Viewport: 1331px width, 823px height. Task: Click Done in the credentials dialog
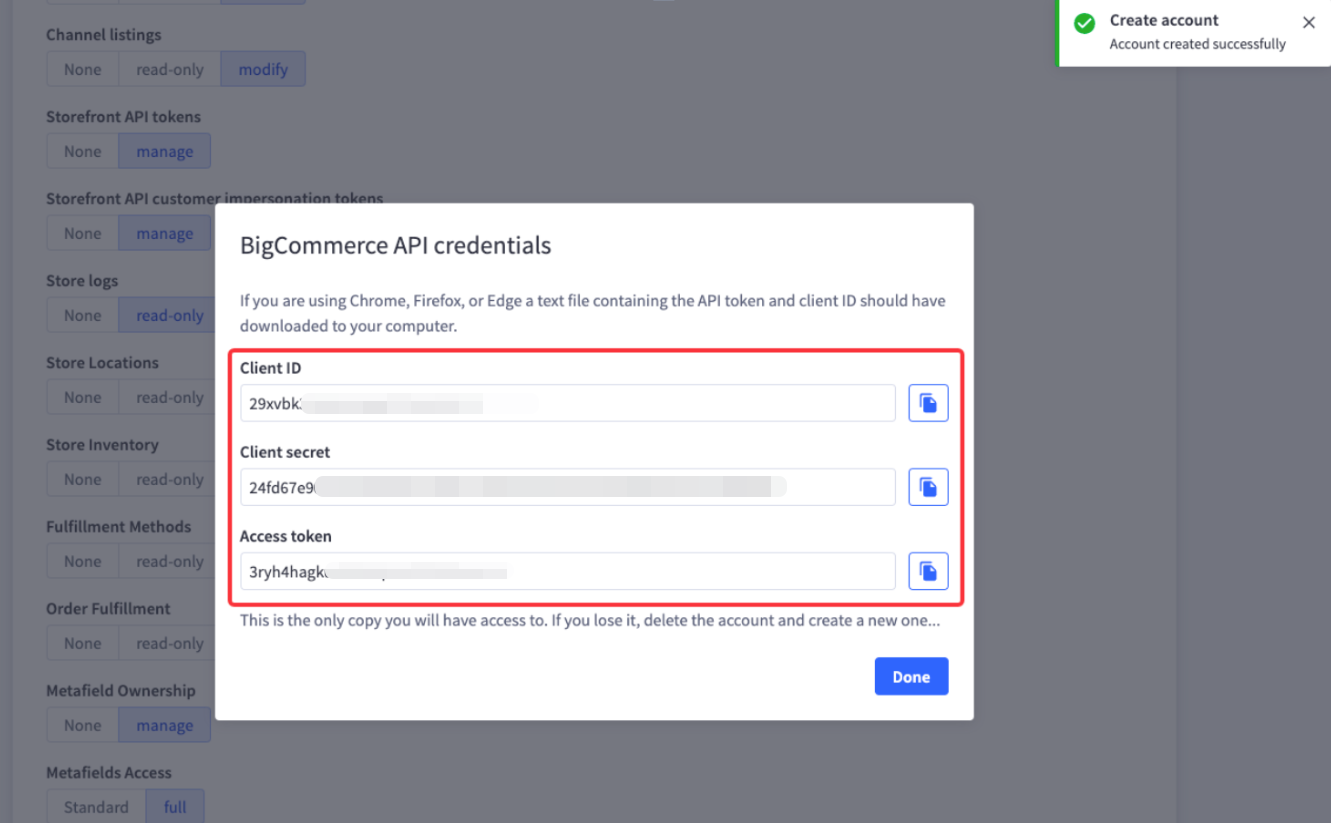click(x=911, y=677)
